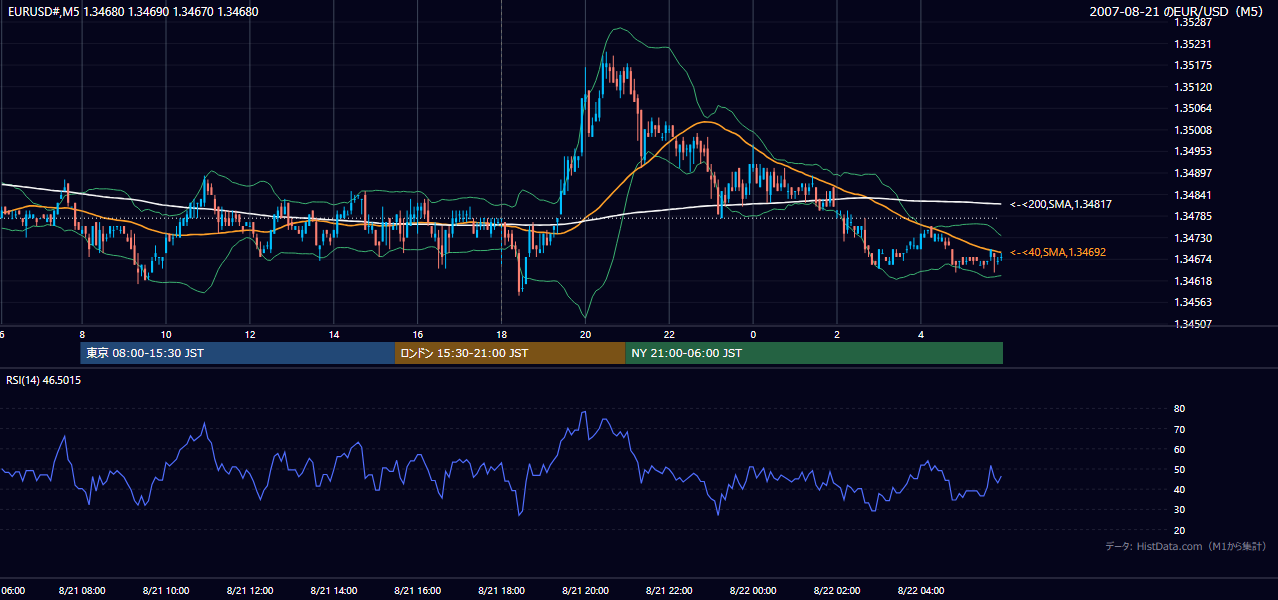Viewport: 1278px width, 600px height.
Task: Click hour marker 18 under price chart
Action: click(502, 334)
